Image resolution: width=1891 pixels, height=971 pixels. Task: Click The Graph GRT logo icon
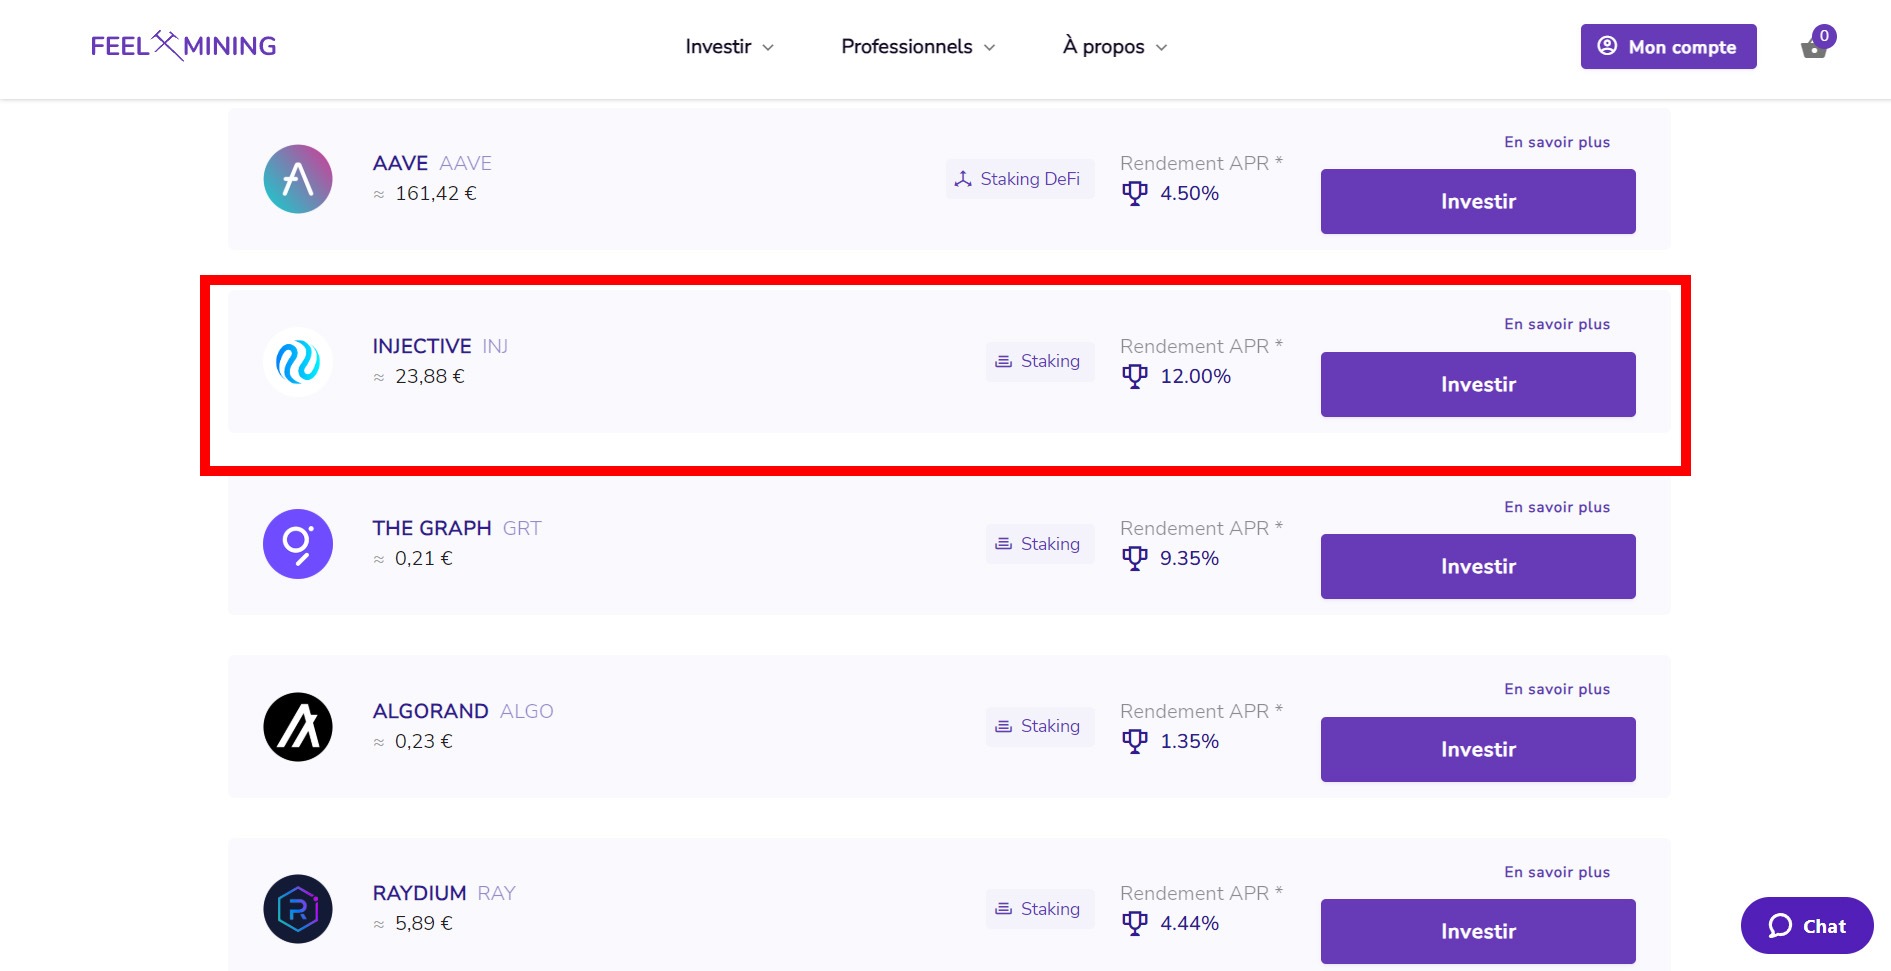point(297,544)
